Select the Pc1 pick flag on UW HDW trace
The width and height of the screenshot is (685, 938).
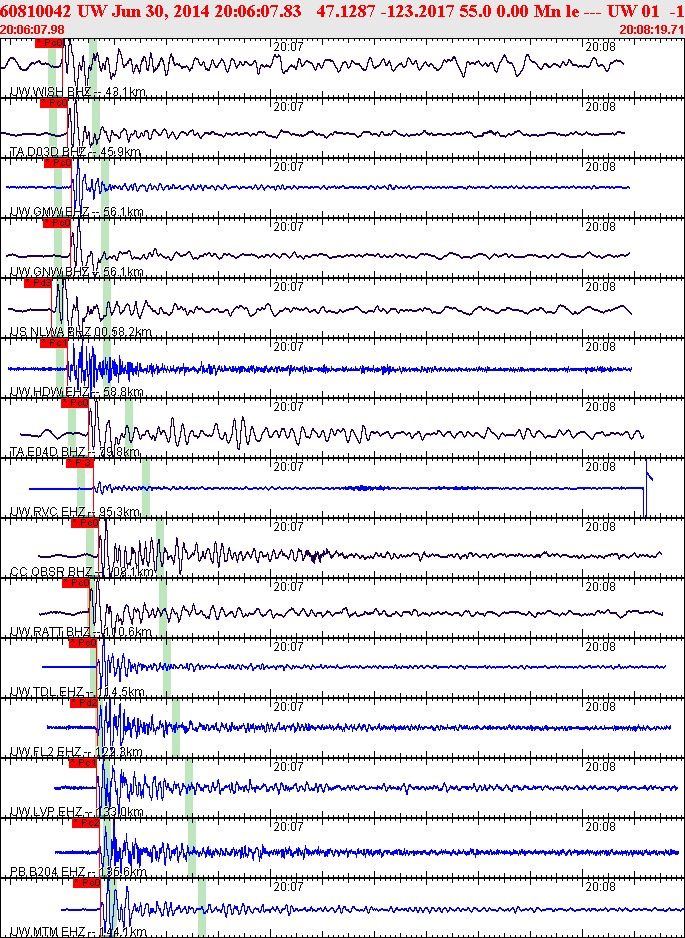[x=54, y=343]
